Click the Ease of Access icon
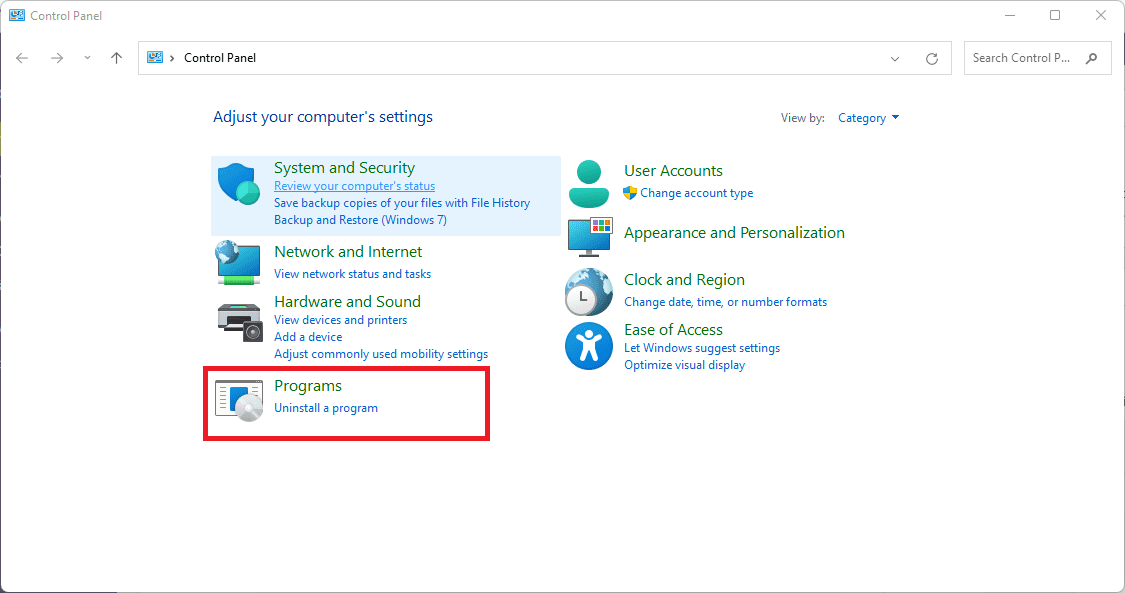 pos(588,346)
